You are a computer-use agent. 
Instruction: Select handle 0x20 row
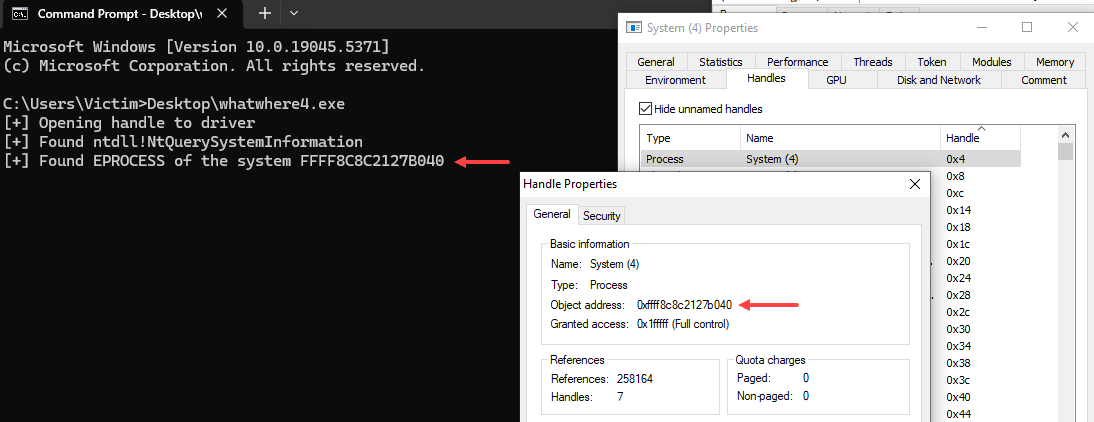click(x=957, y=261)
